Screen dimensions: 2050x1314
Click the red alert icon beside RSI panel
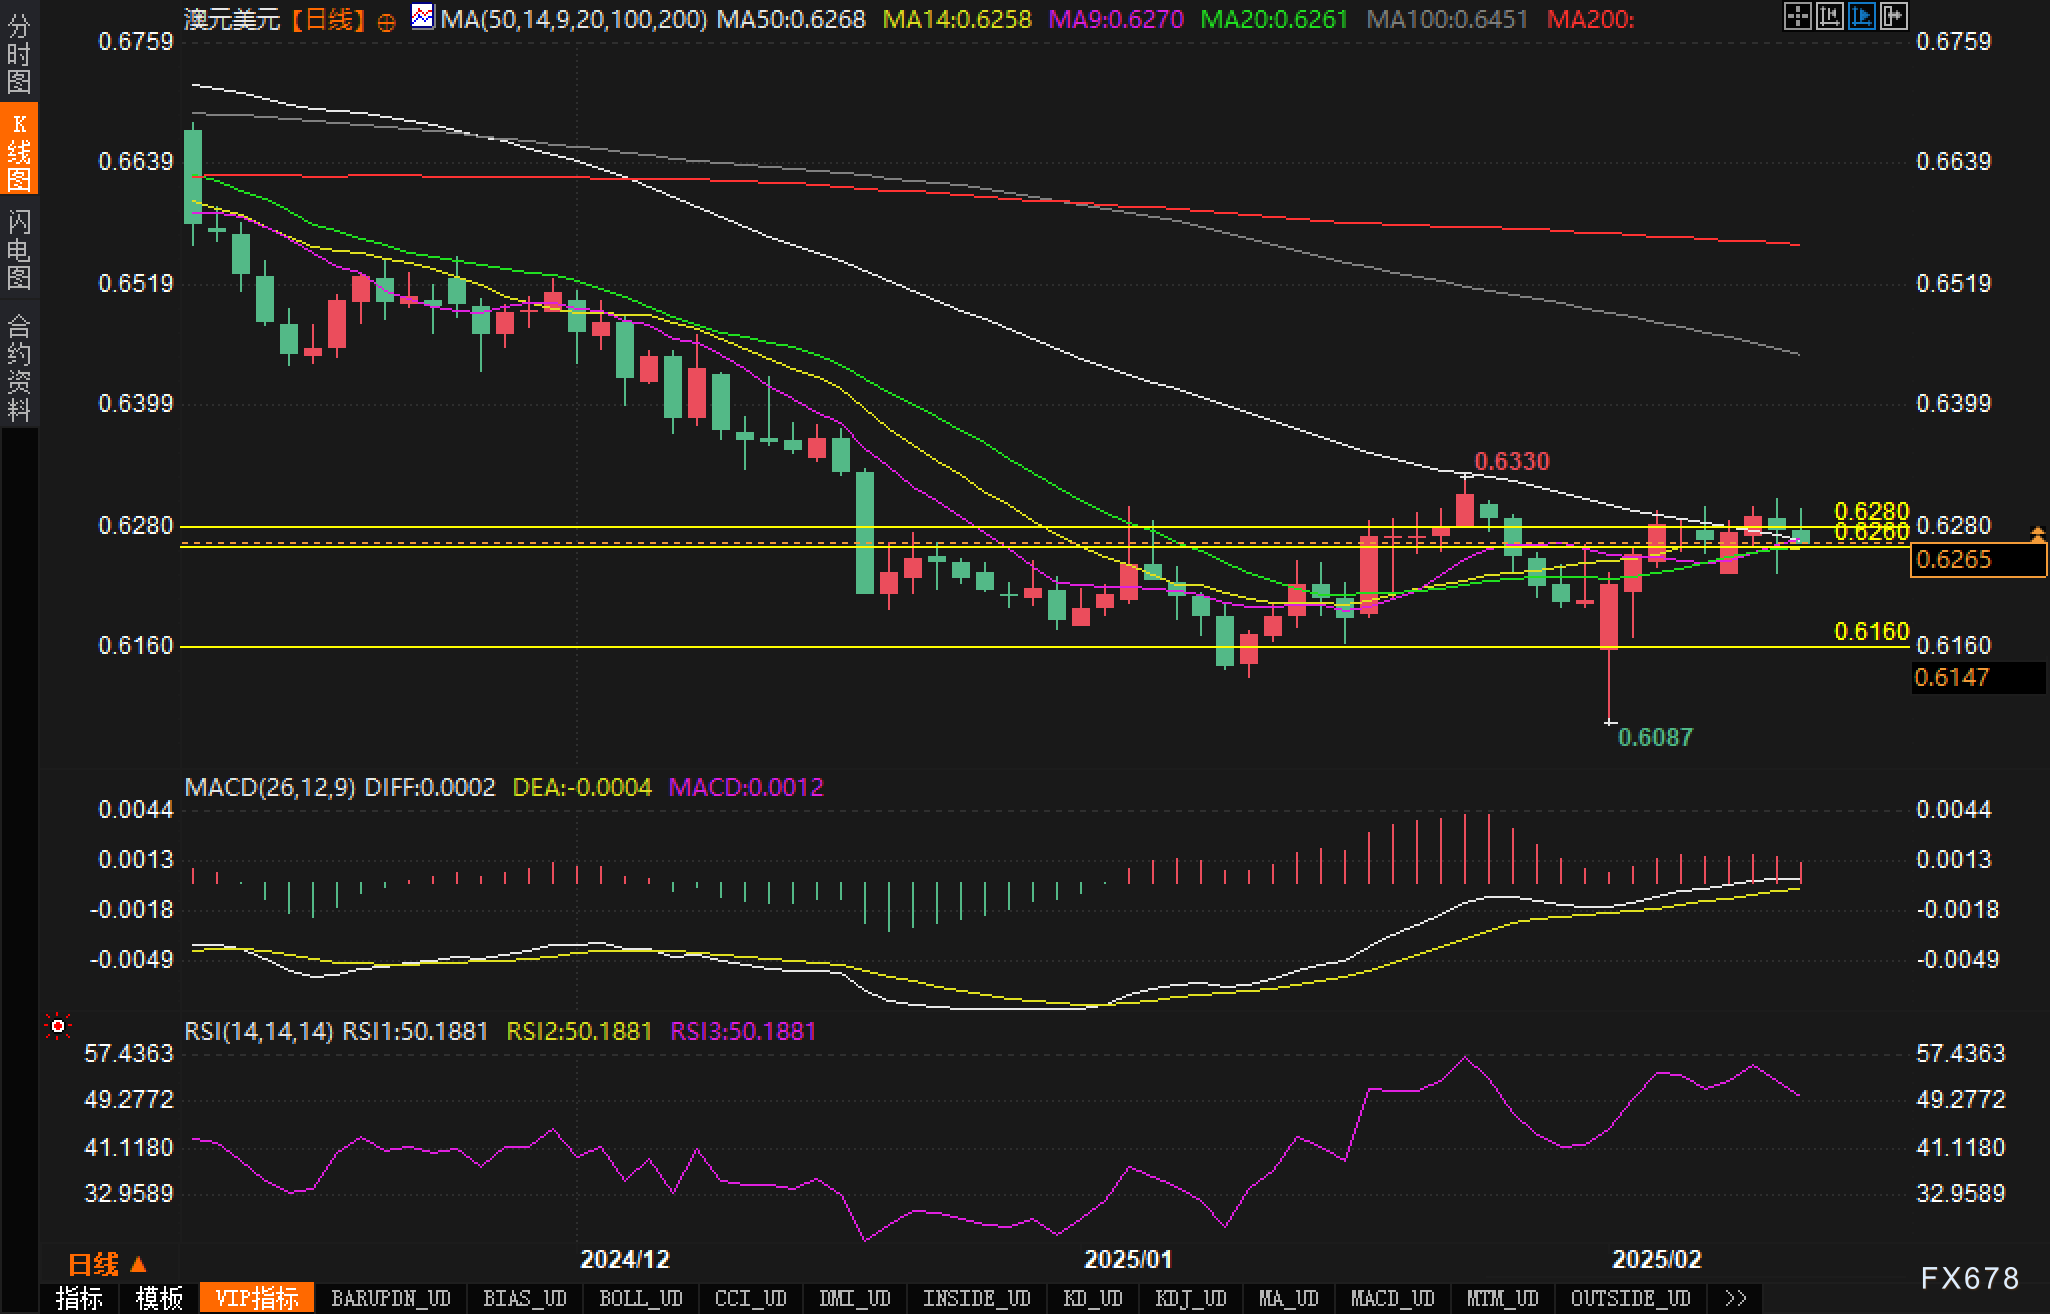58,1027
